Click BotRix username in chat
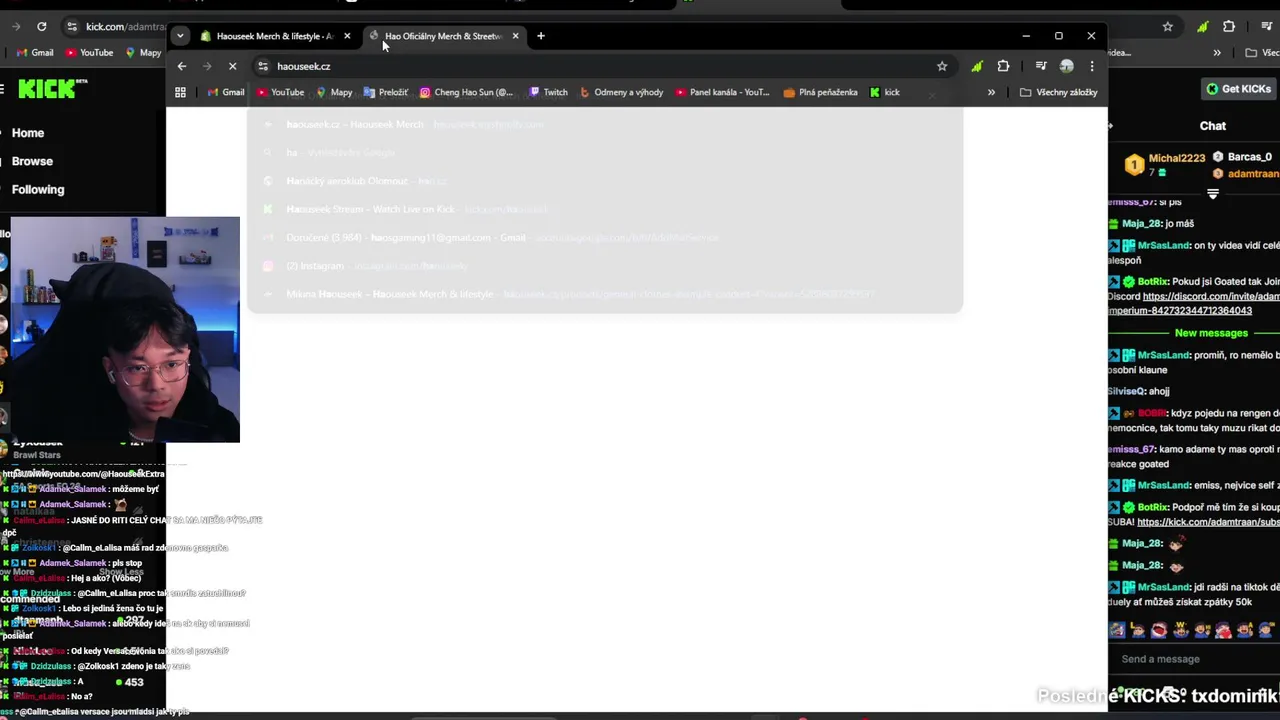This screenshot has width=1280, height=720. tap(1153, 282)
